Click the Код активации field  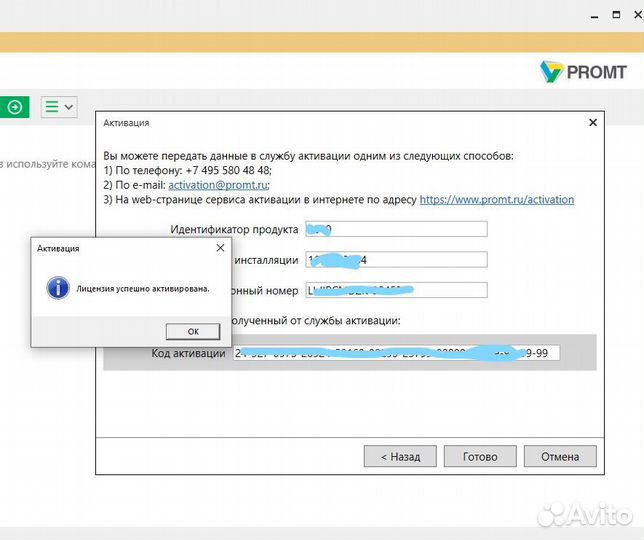coord(396,353)
